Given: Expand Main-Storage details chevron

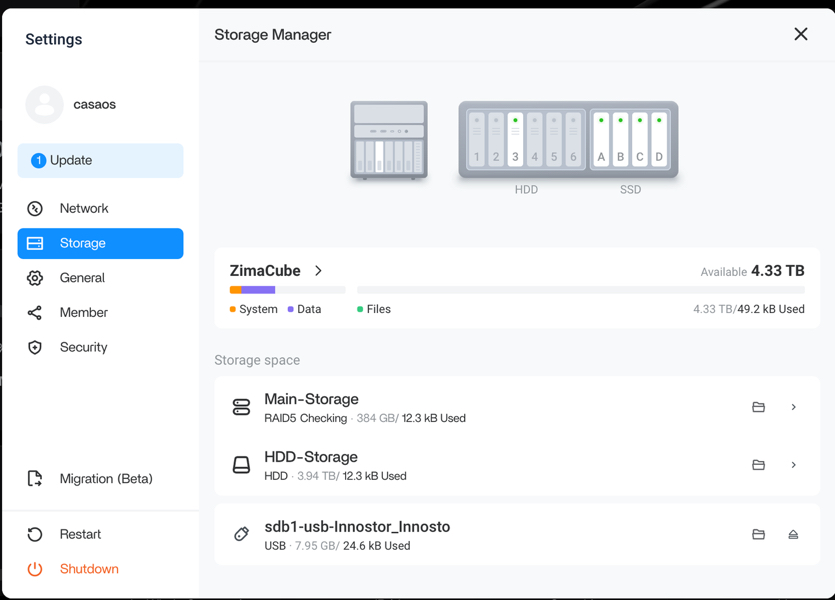Looking at the screenshot, I should click(x=794, y=407).
